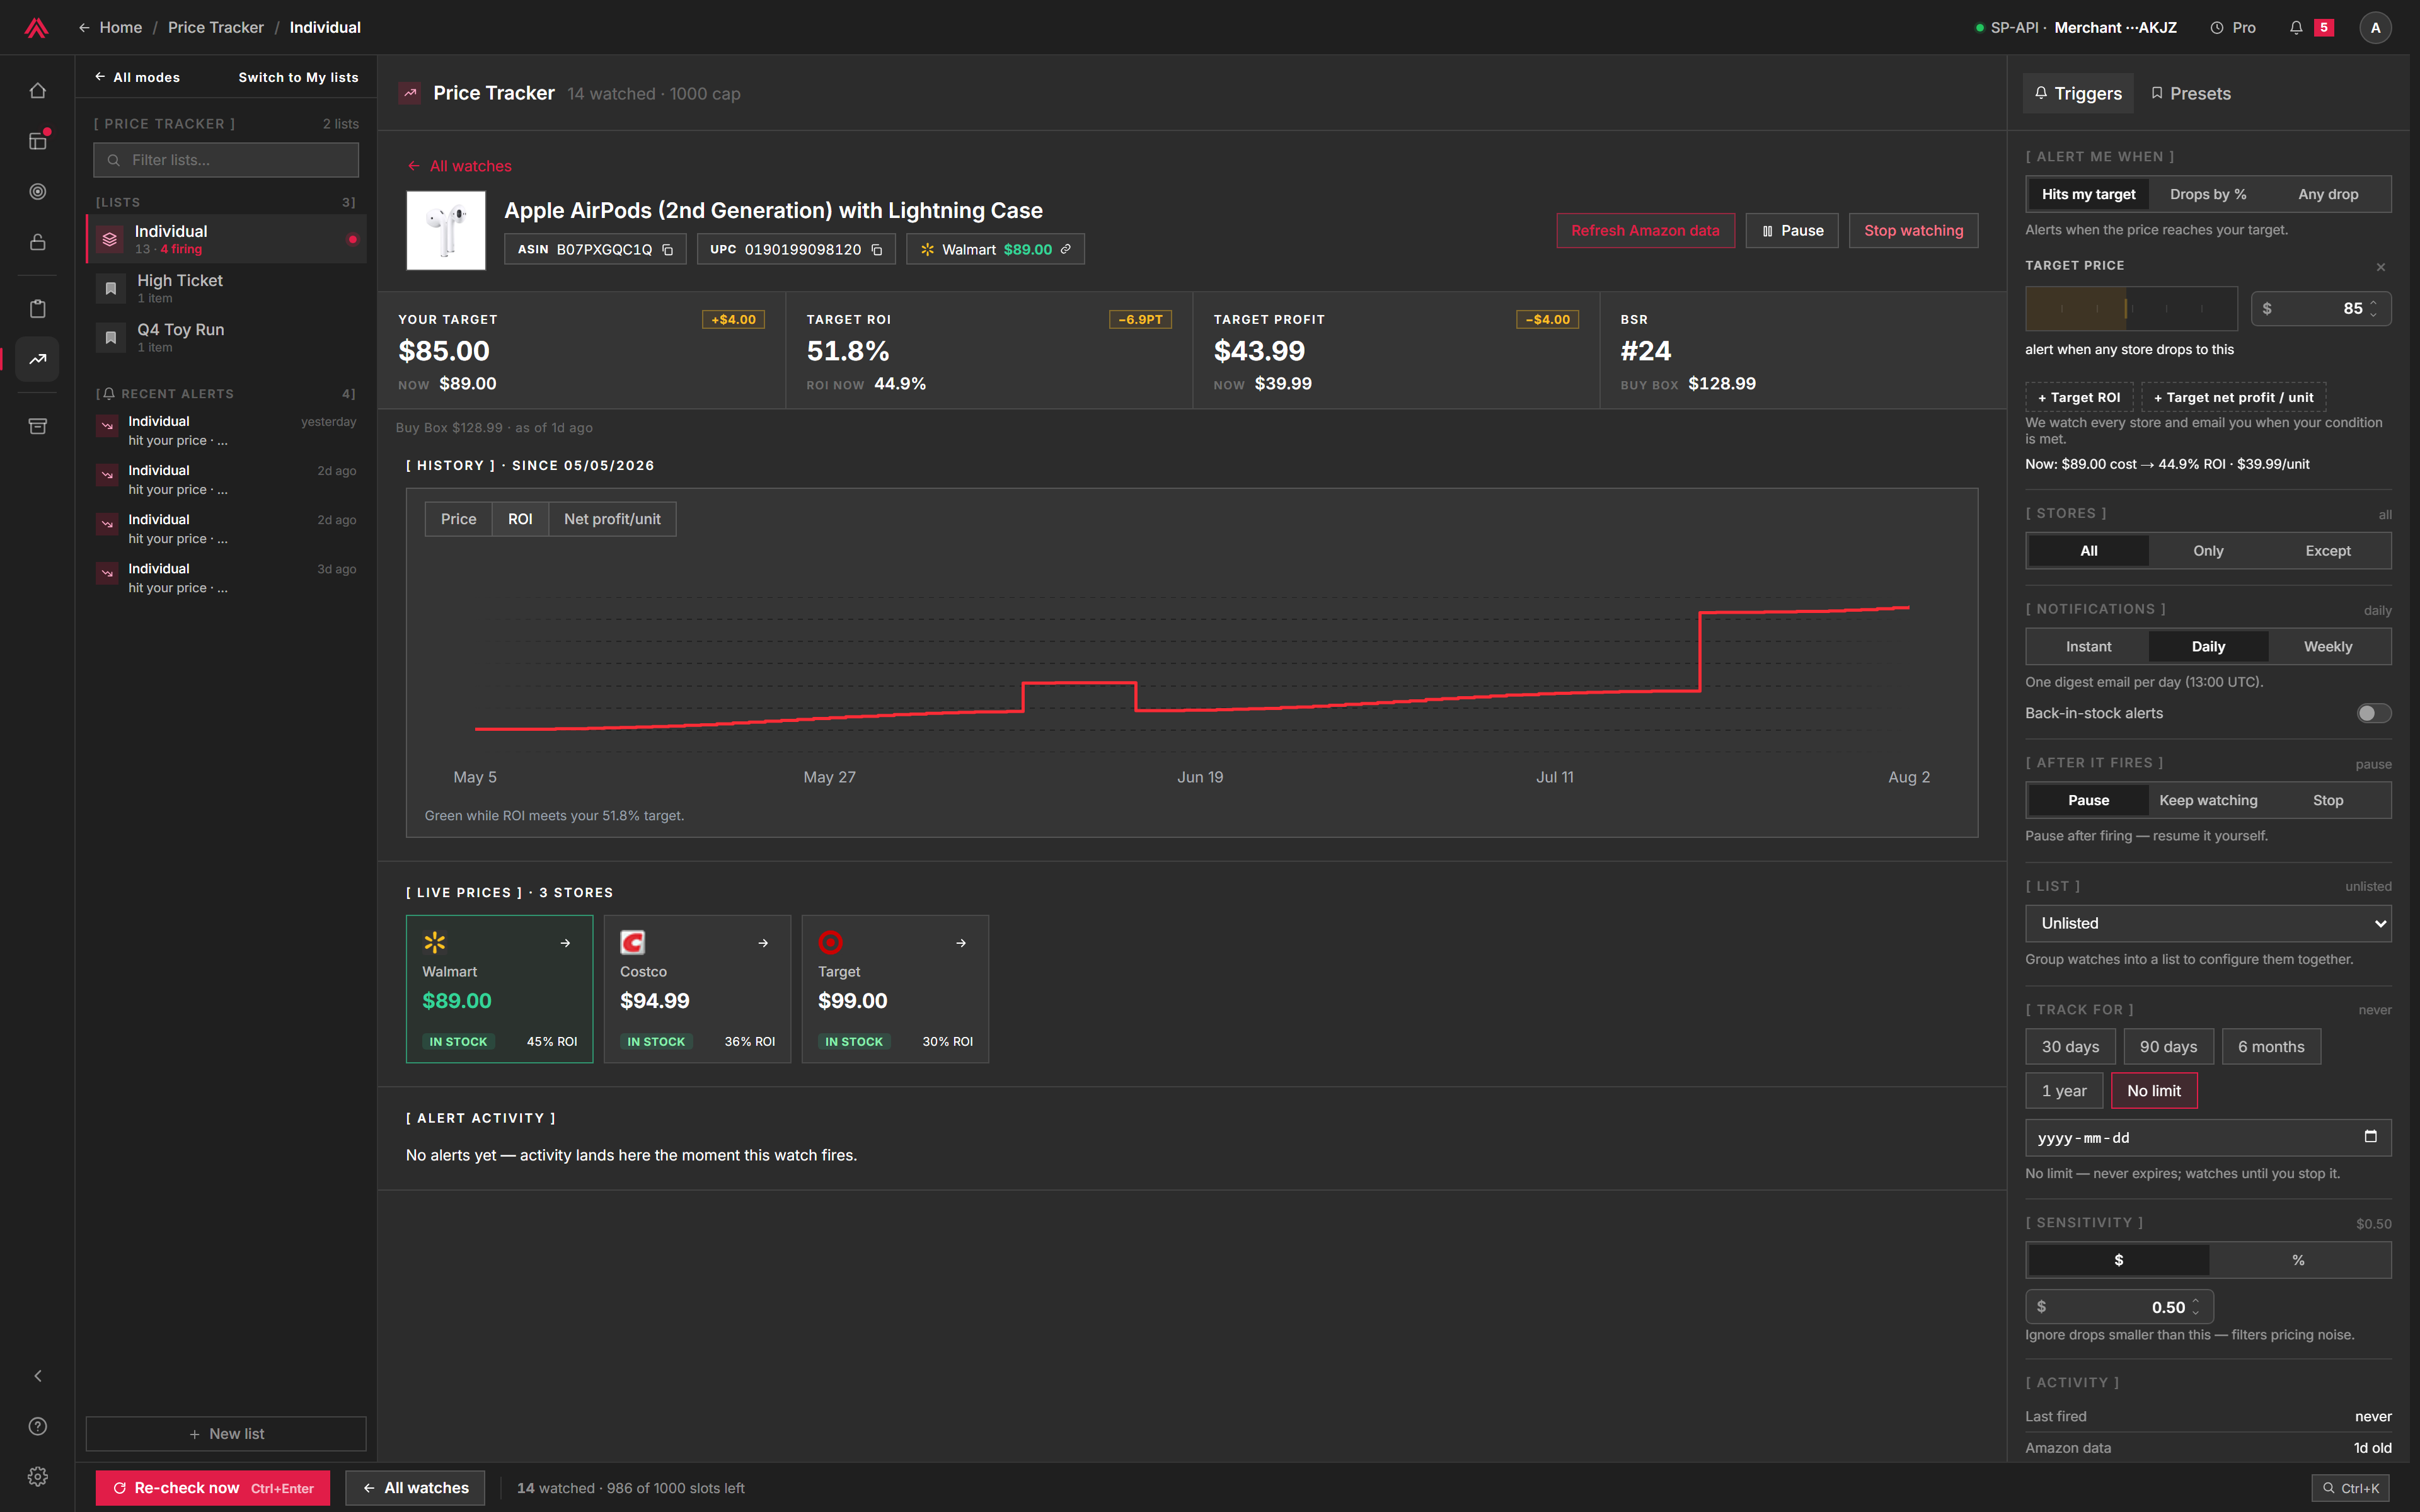Show Net profit/unit chart tab
Image resolution: width=2420 pixels, height=1512 pixels.
pyautogui.click(x=612, y=519)
